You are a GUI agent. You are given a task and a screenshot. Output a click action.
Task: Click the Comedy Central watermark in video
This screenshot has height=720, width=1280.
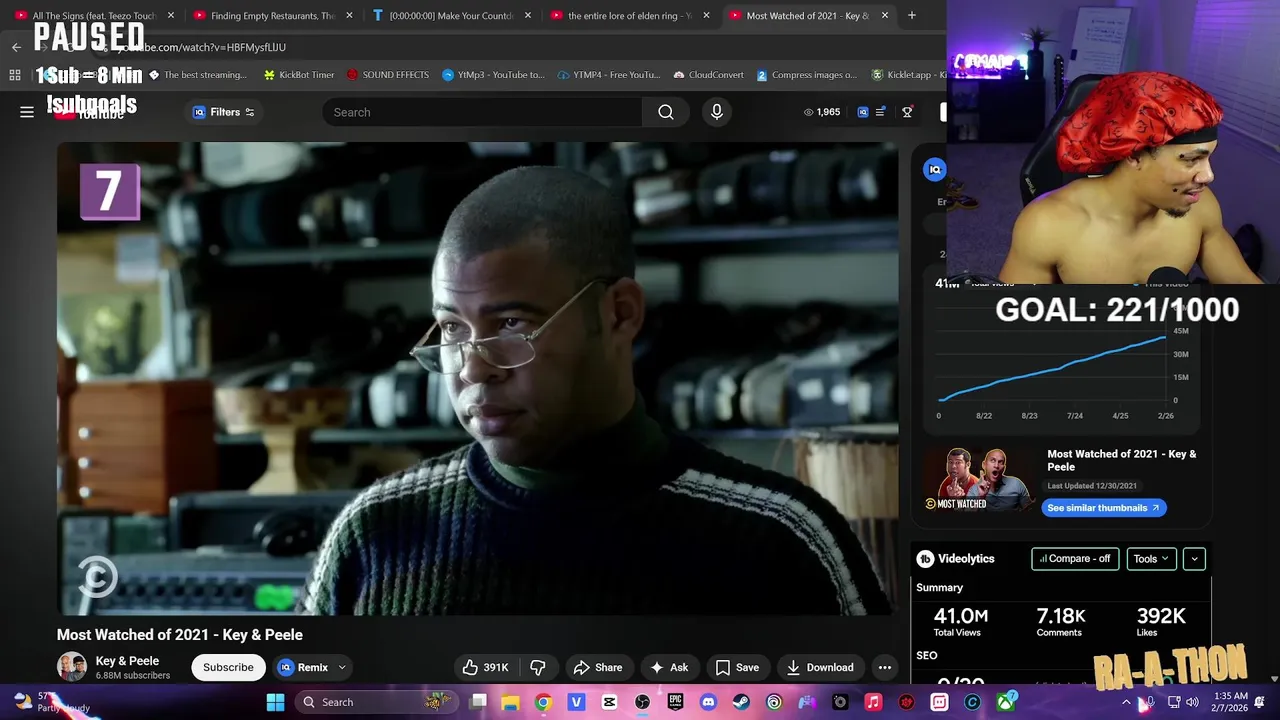(x=97, y=577)
